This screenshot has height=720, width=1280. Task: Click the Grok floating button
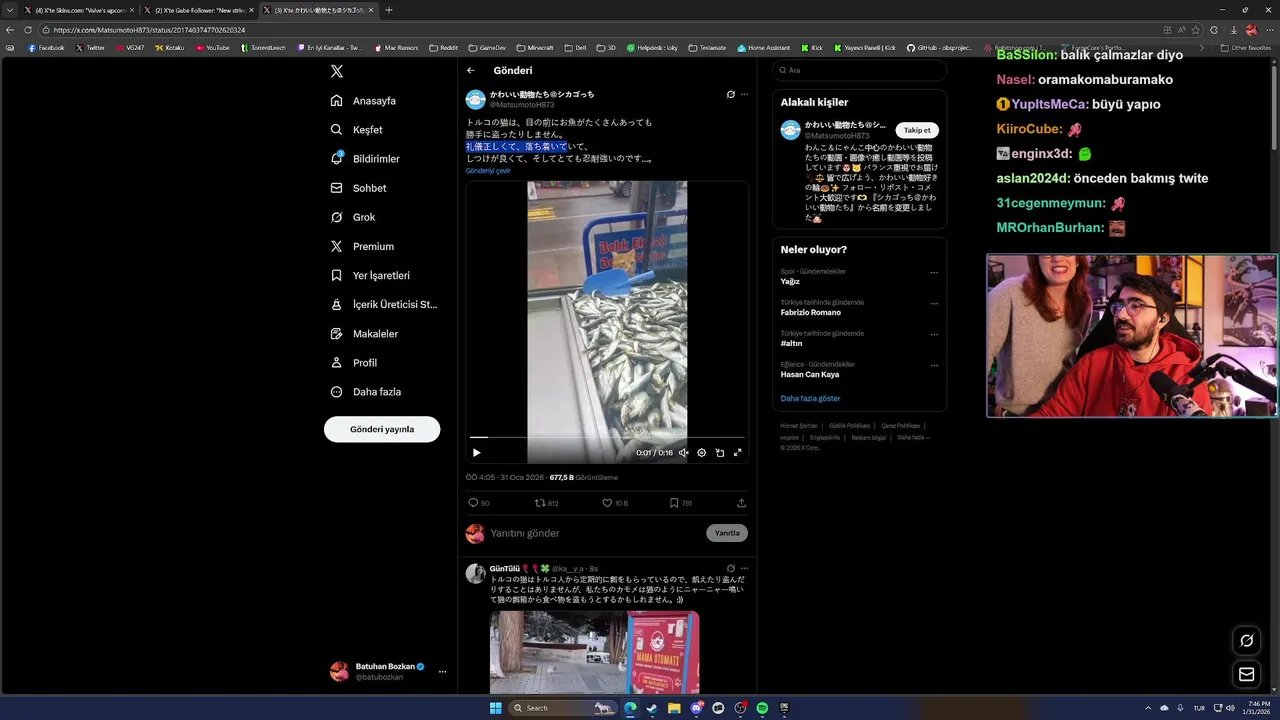[1247, 641]
